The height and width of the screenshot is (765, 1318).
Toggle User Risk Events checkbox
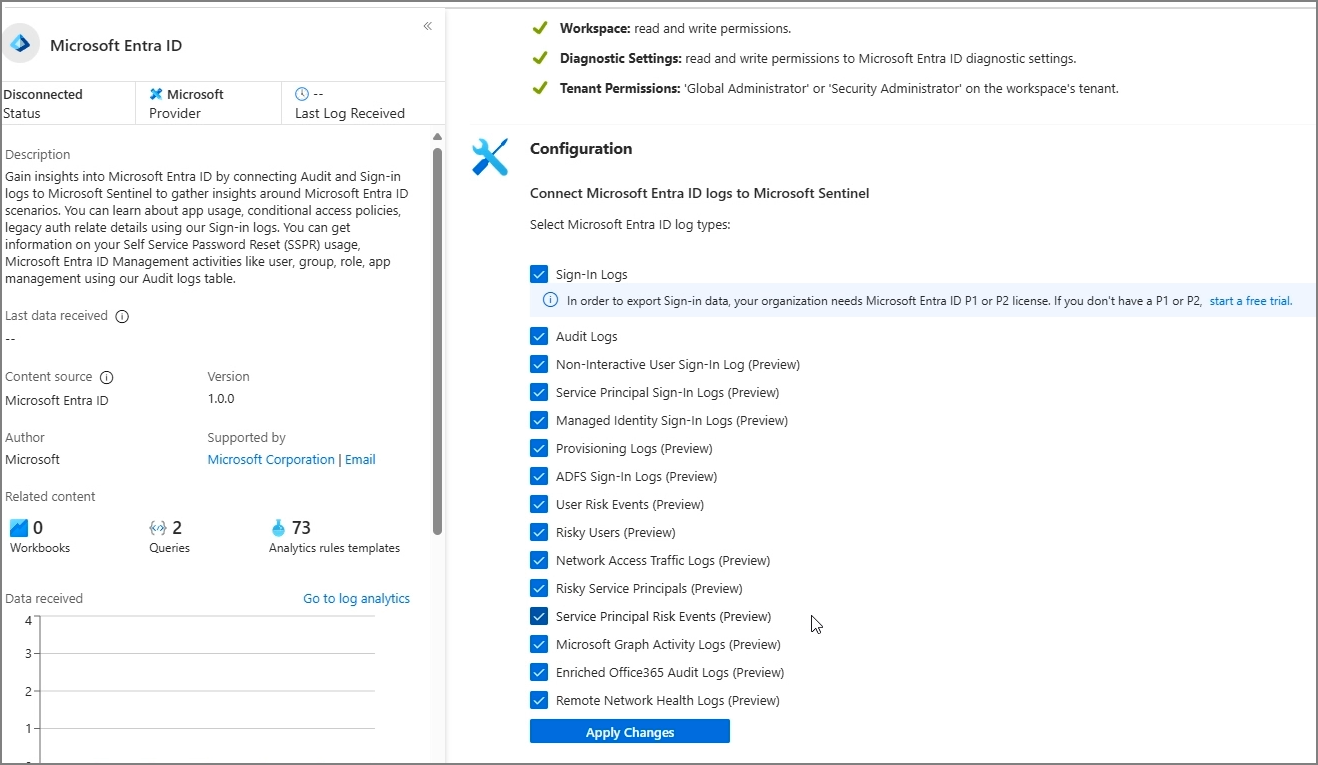[539, 504]
